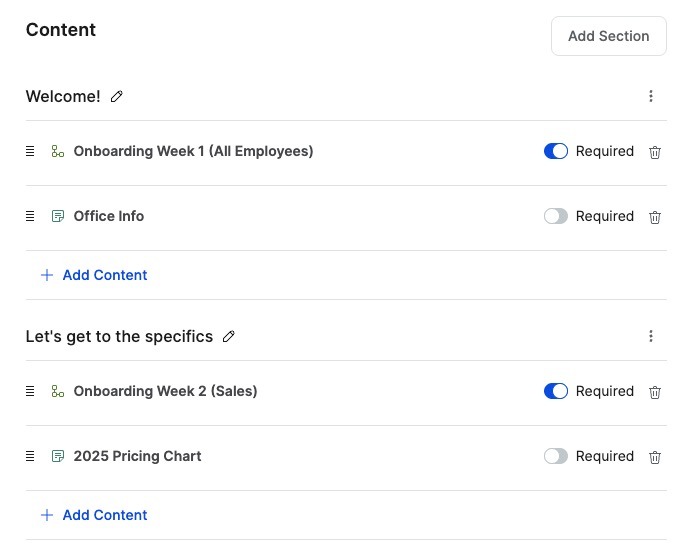Click drag handle for Onboarding Week 1

point(30,151)
